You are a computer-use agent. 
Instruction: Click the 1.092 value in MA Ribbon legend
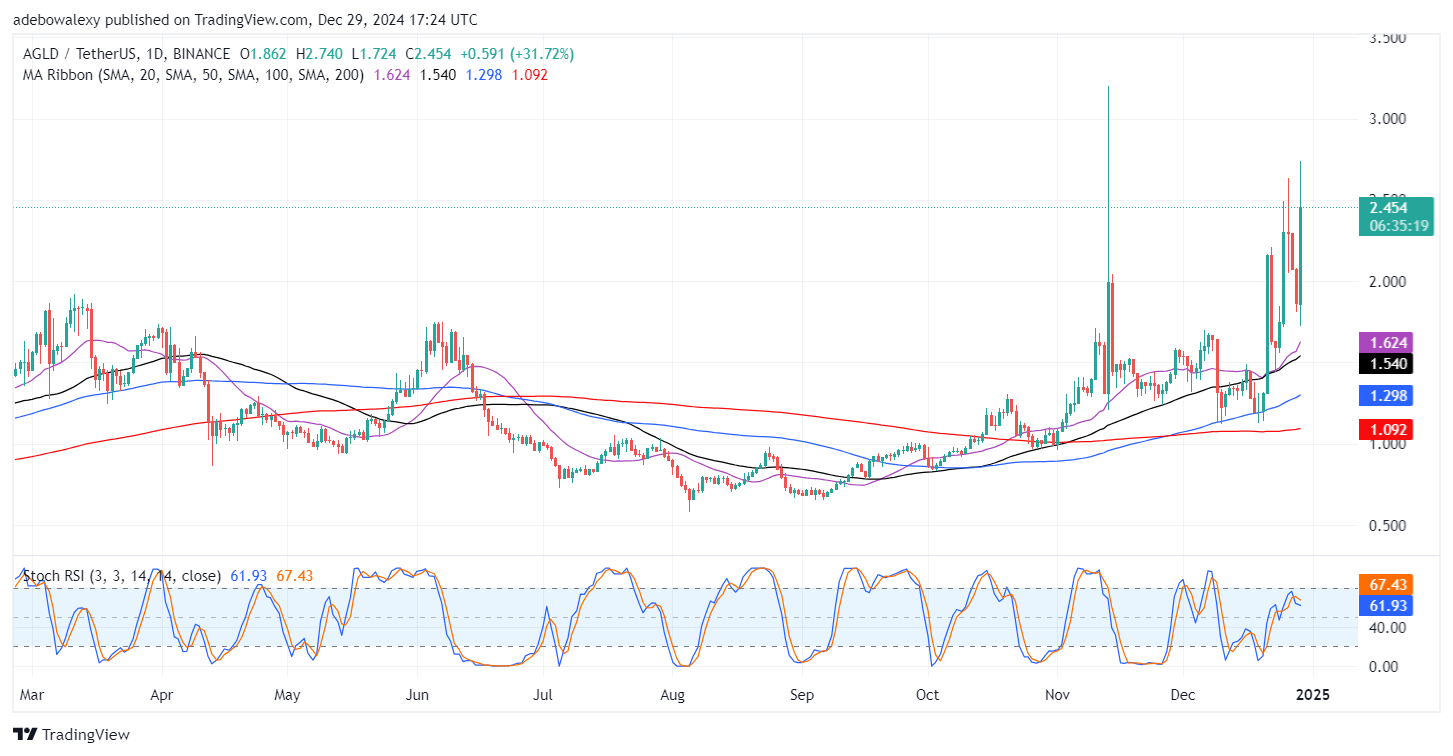click(x=529, y=75)
